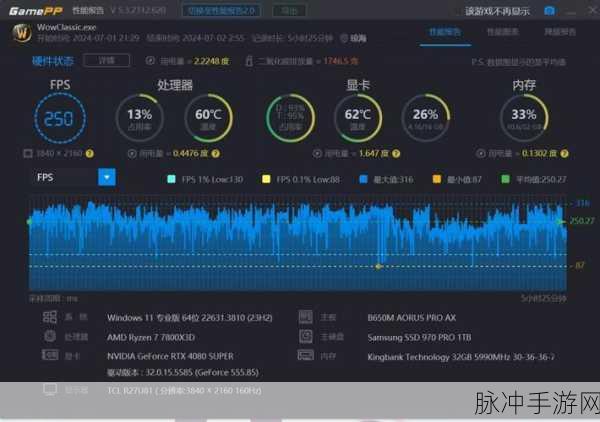Image resolution: width=600 pixels, height=422 pixels.
Task: Click the GeForce 555.85 driver version text
Action: 183,372
